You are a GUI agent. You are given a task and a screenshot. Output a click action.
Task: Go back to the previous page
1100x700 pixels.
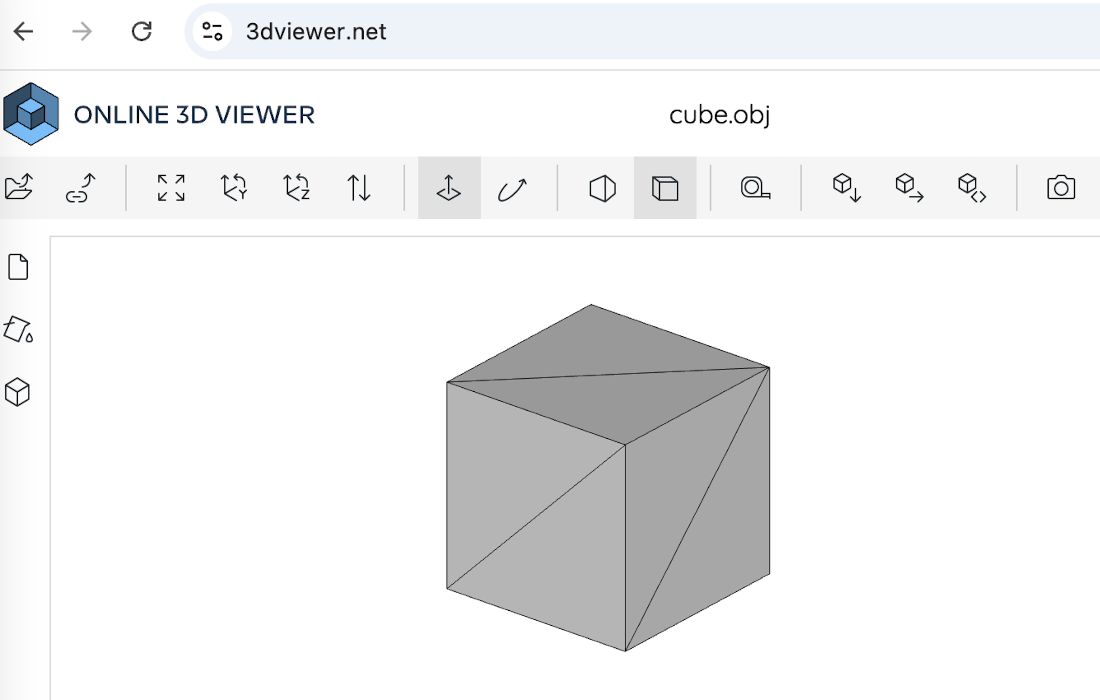tap(23, 32)
